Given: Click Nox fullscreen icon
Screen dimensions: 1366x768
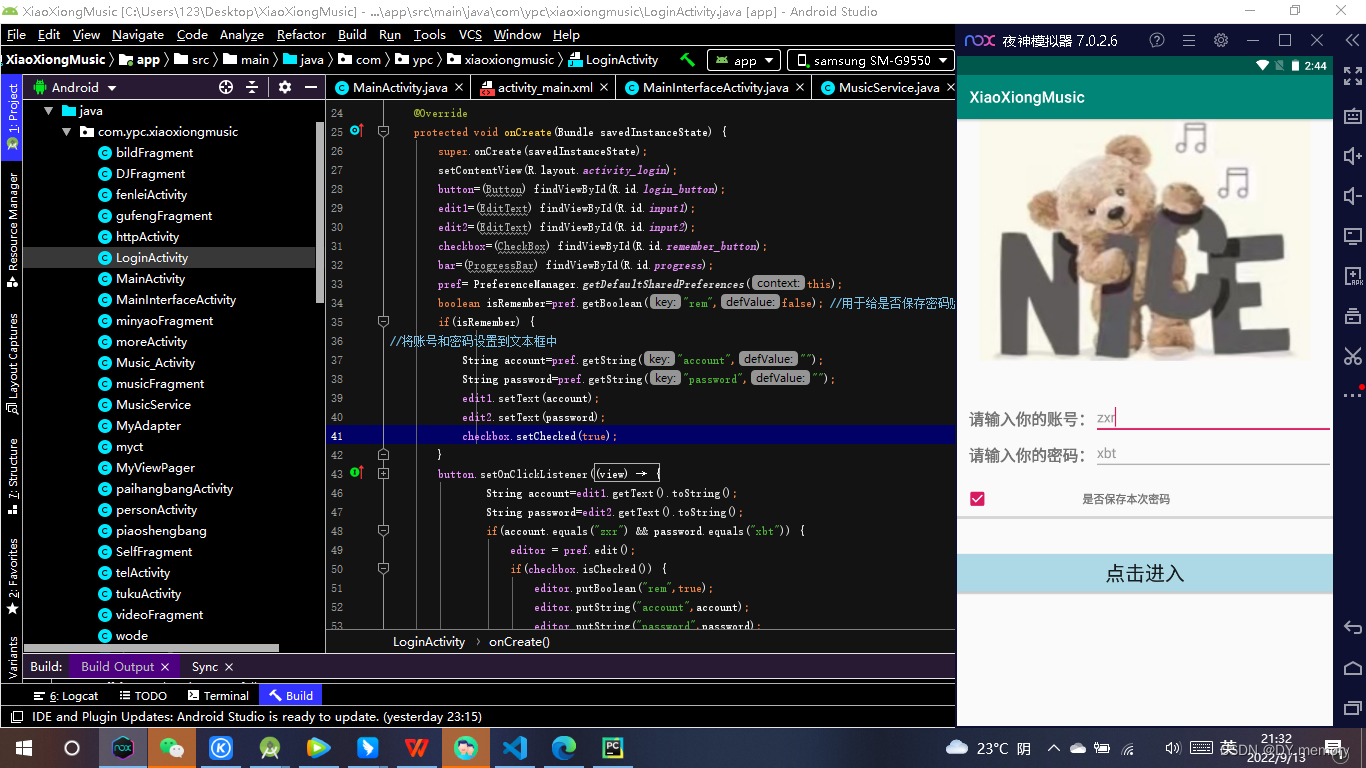Looking at the screenshot, I should tap(1352, 76).
